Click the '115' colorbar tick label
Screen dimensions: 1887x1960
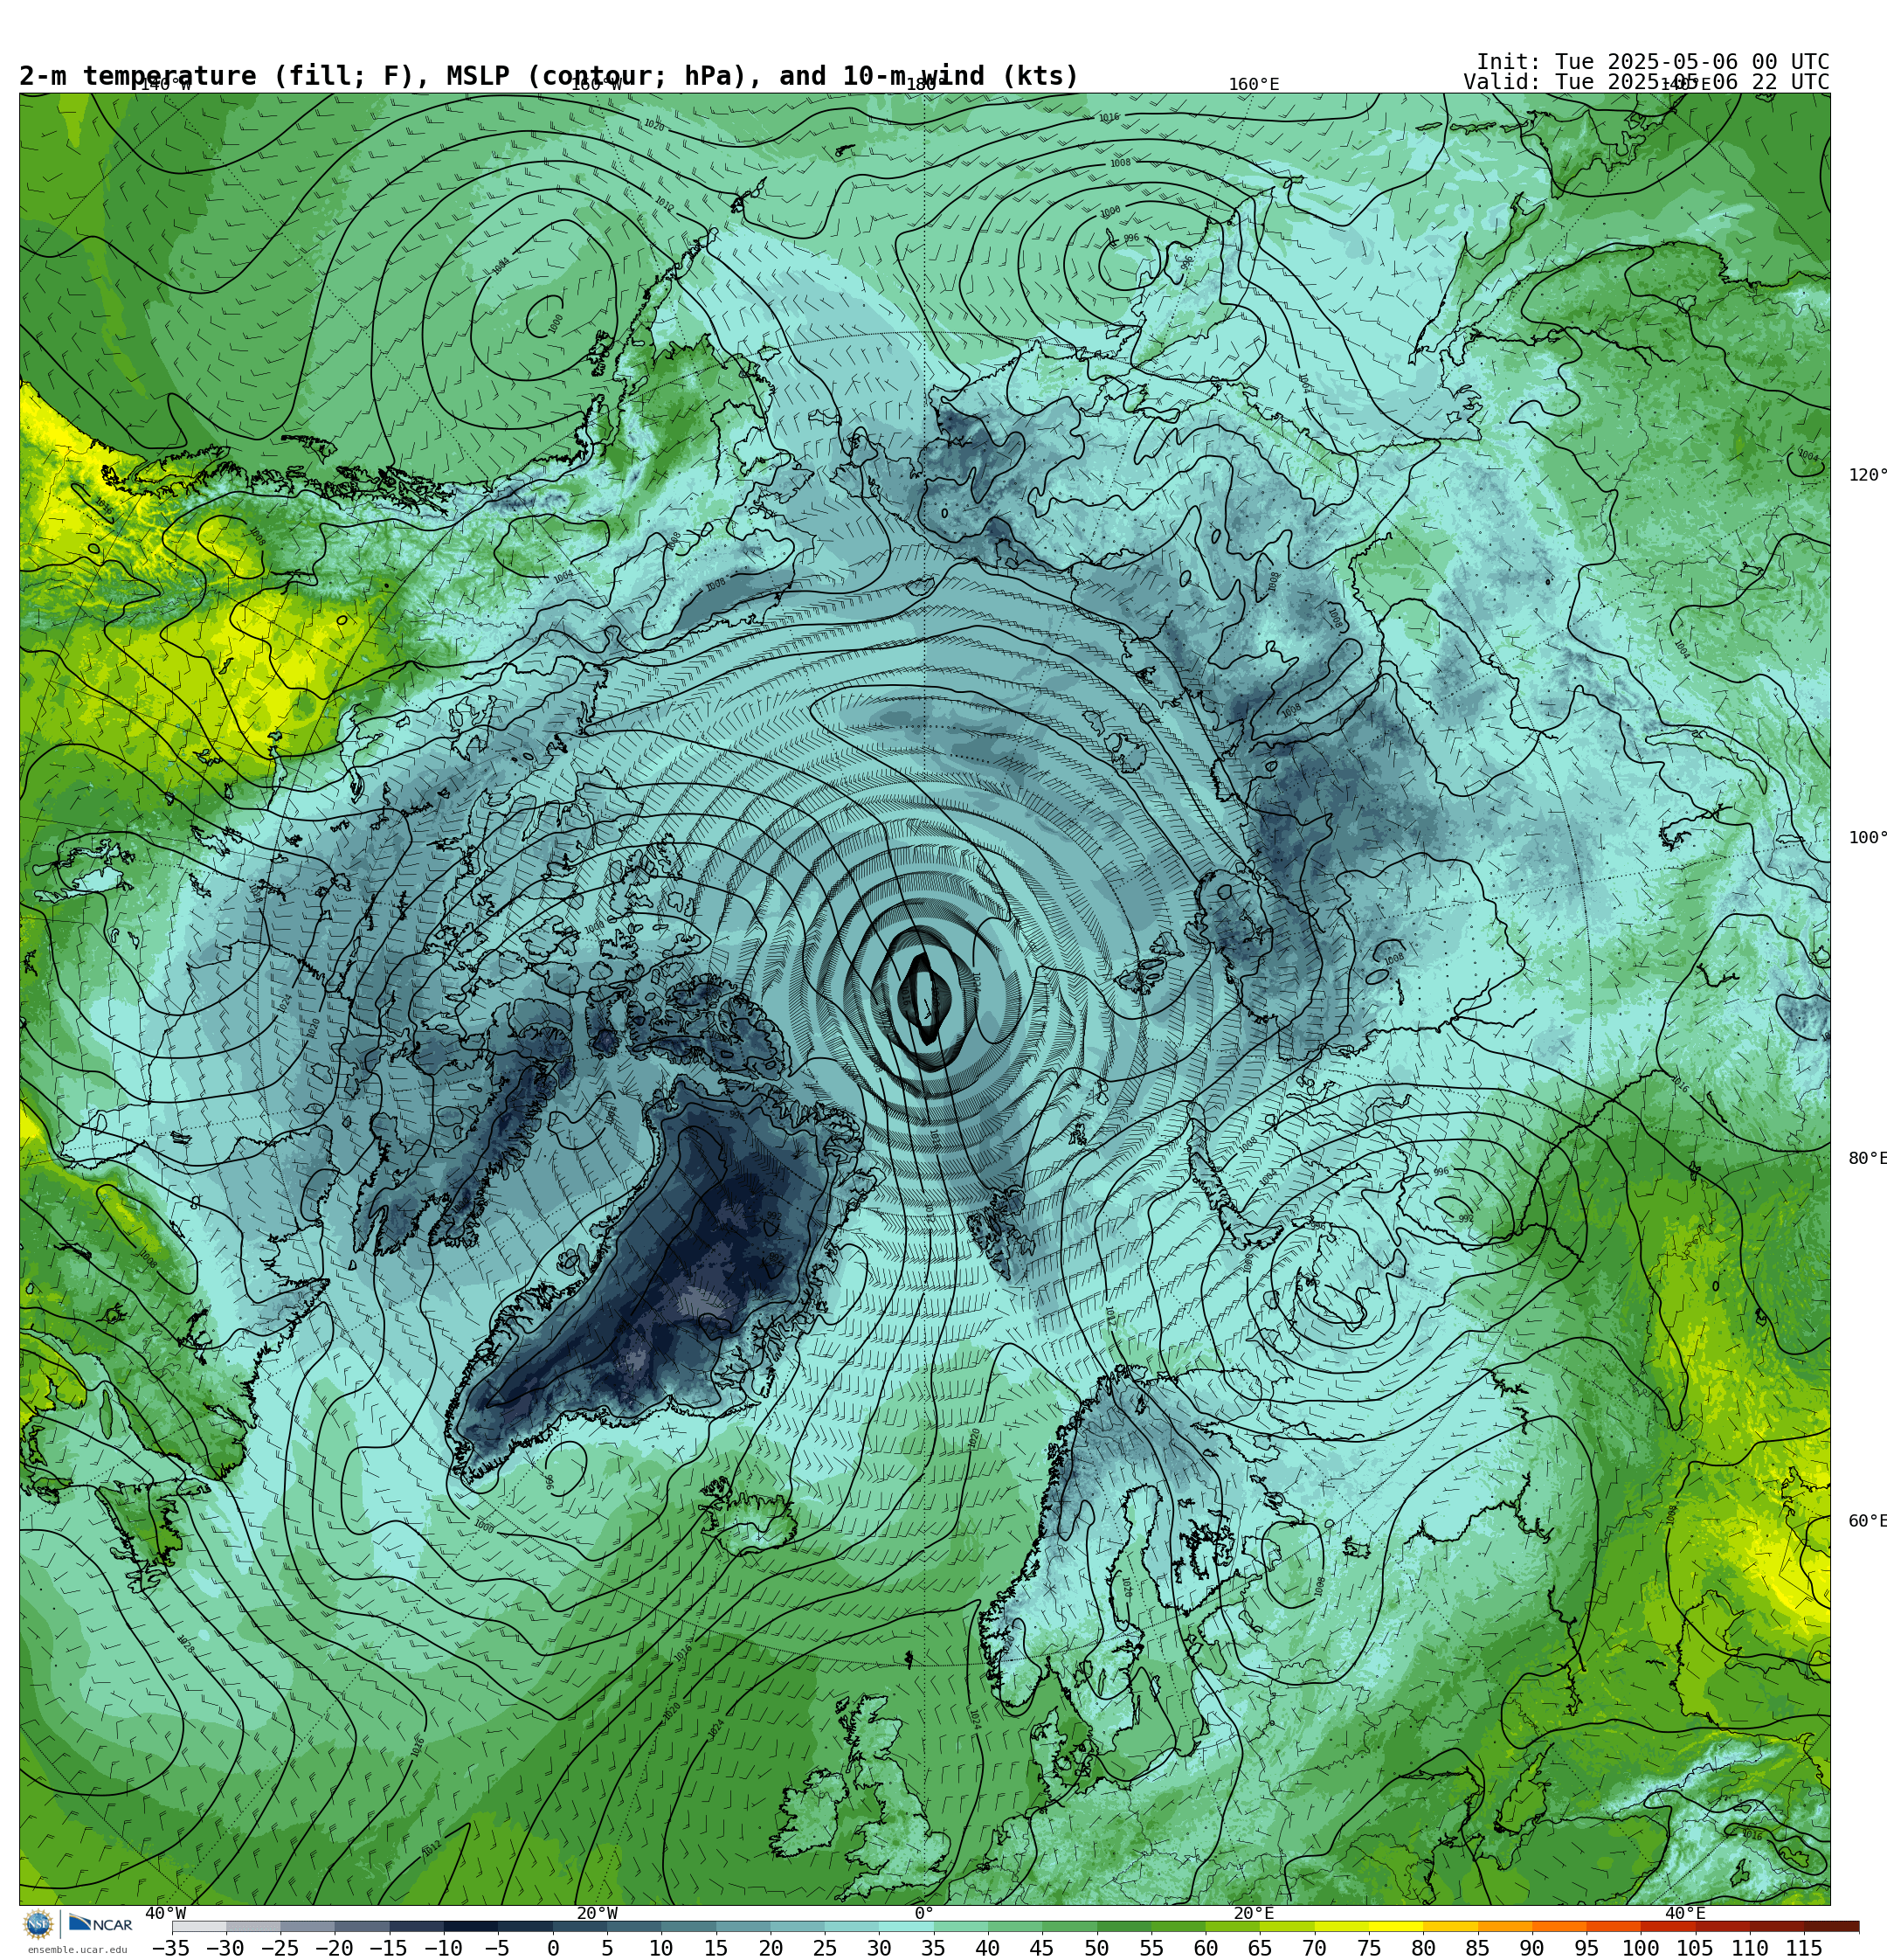[x=1804, y=1948]
